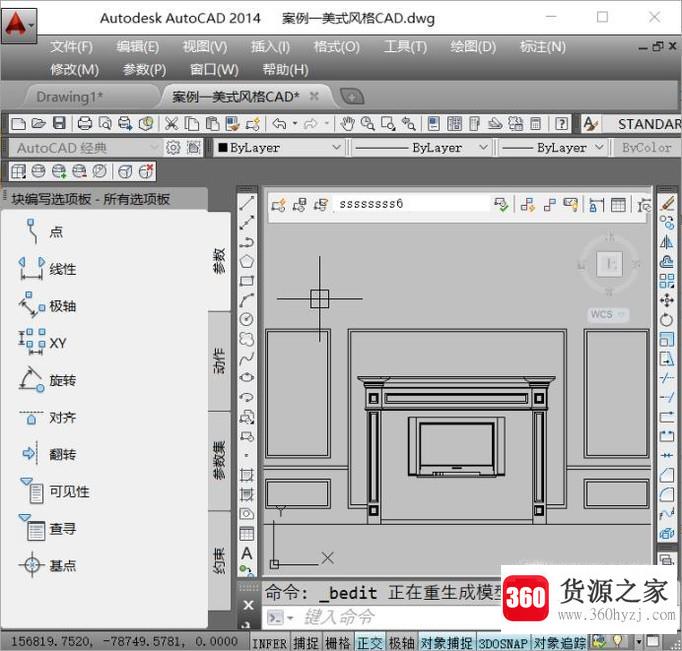
Task: Select the Polar parameter 极轴
Action: [x=47, y=306]
